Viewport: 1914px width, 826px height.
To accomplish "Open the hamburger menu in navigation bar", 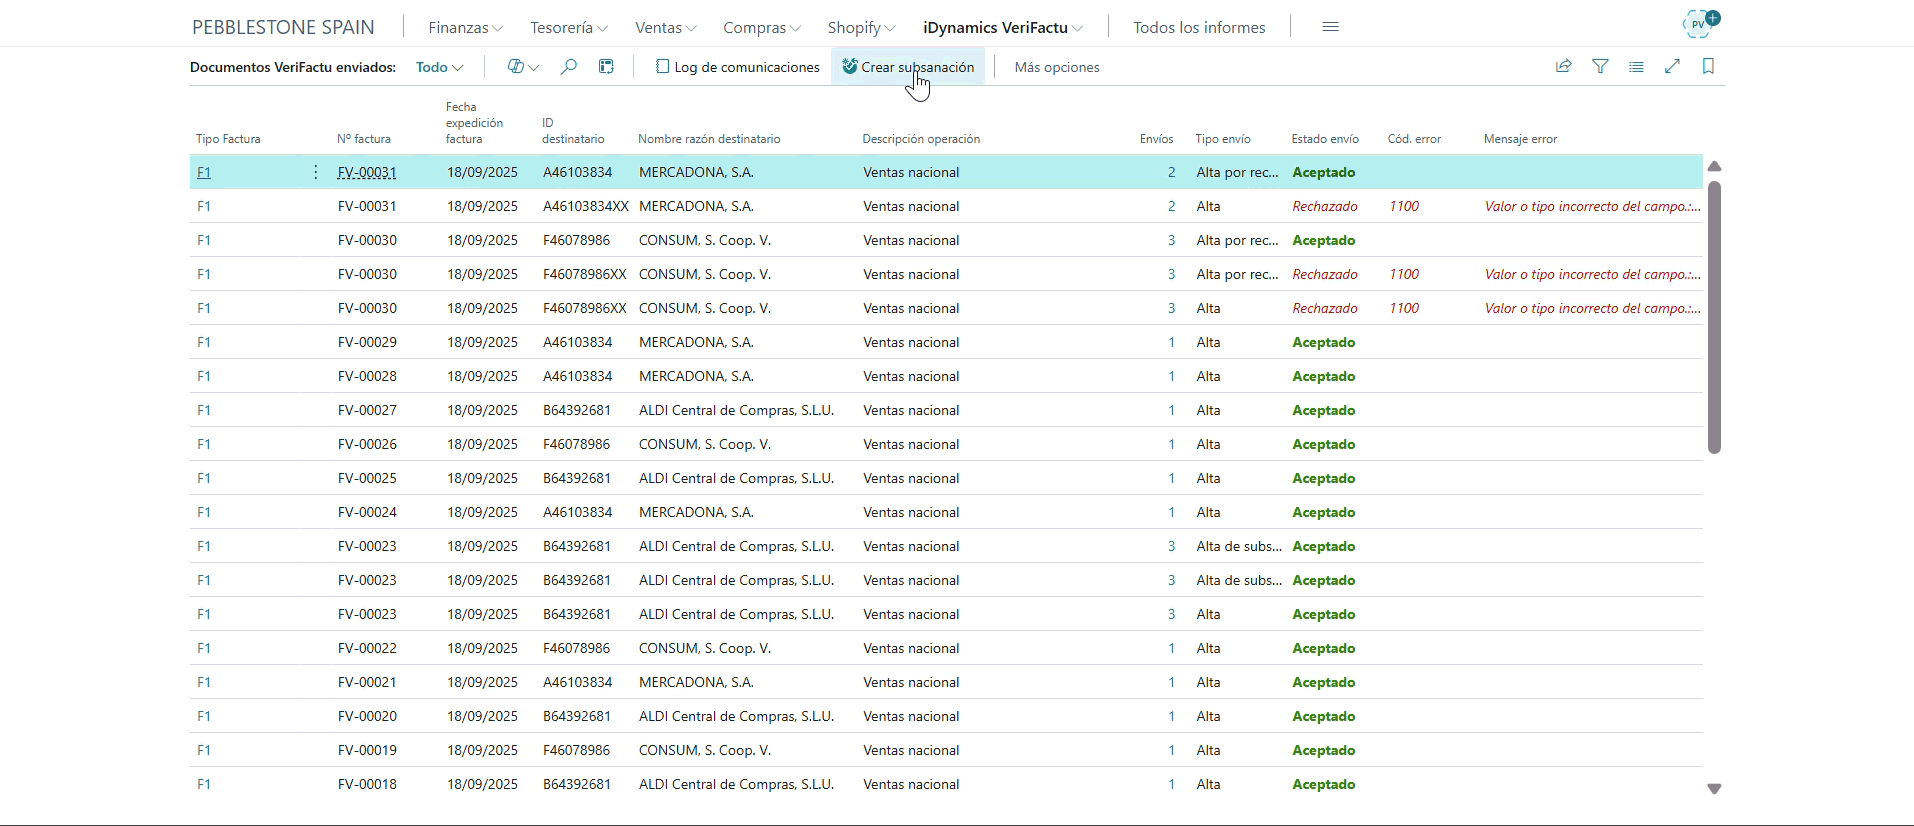I will coord(1330,27).
